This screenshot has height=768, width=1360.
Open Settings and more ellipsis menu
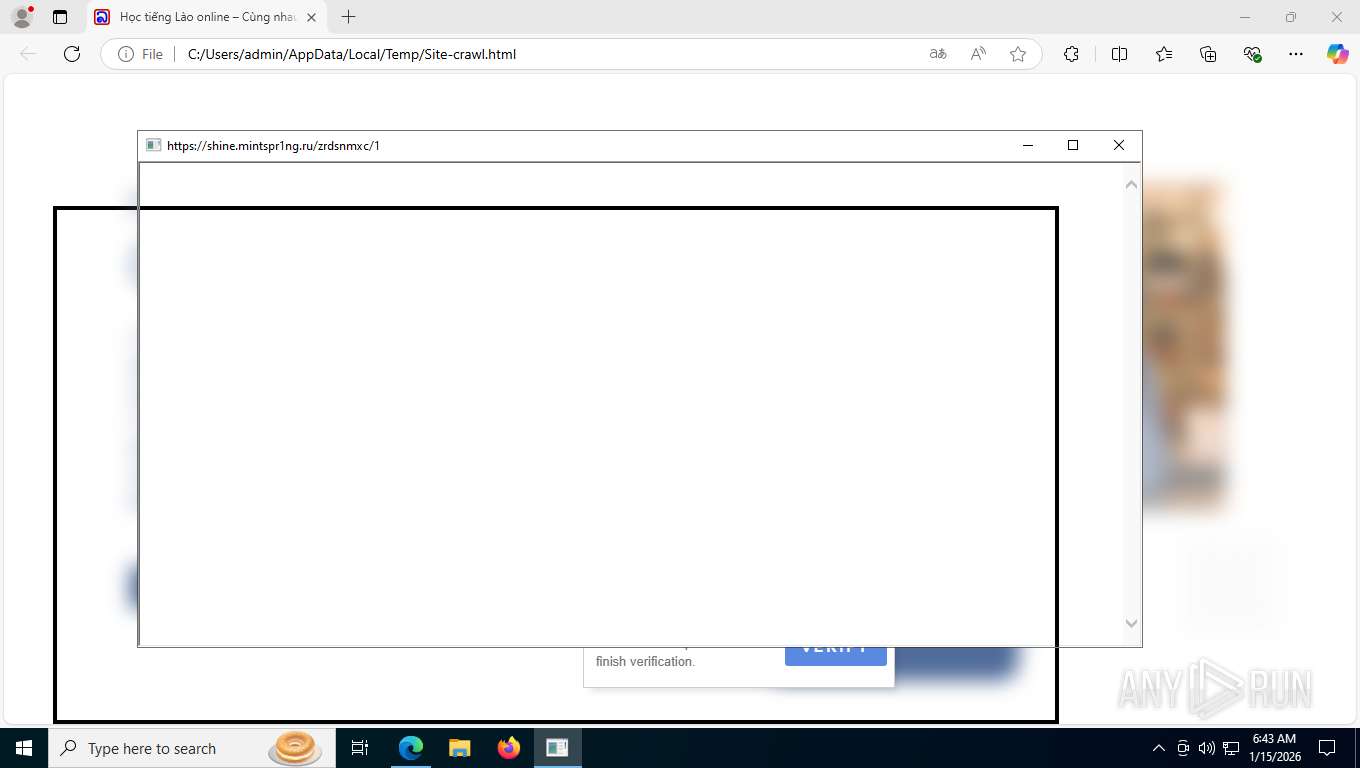click(x=1296, y=54)
